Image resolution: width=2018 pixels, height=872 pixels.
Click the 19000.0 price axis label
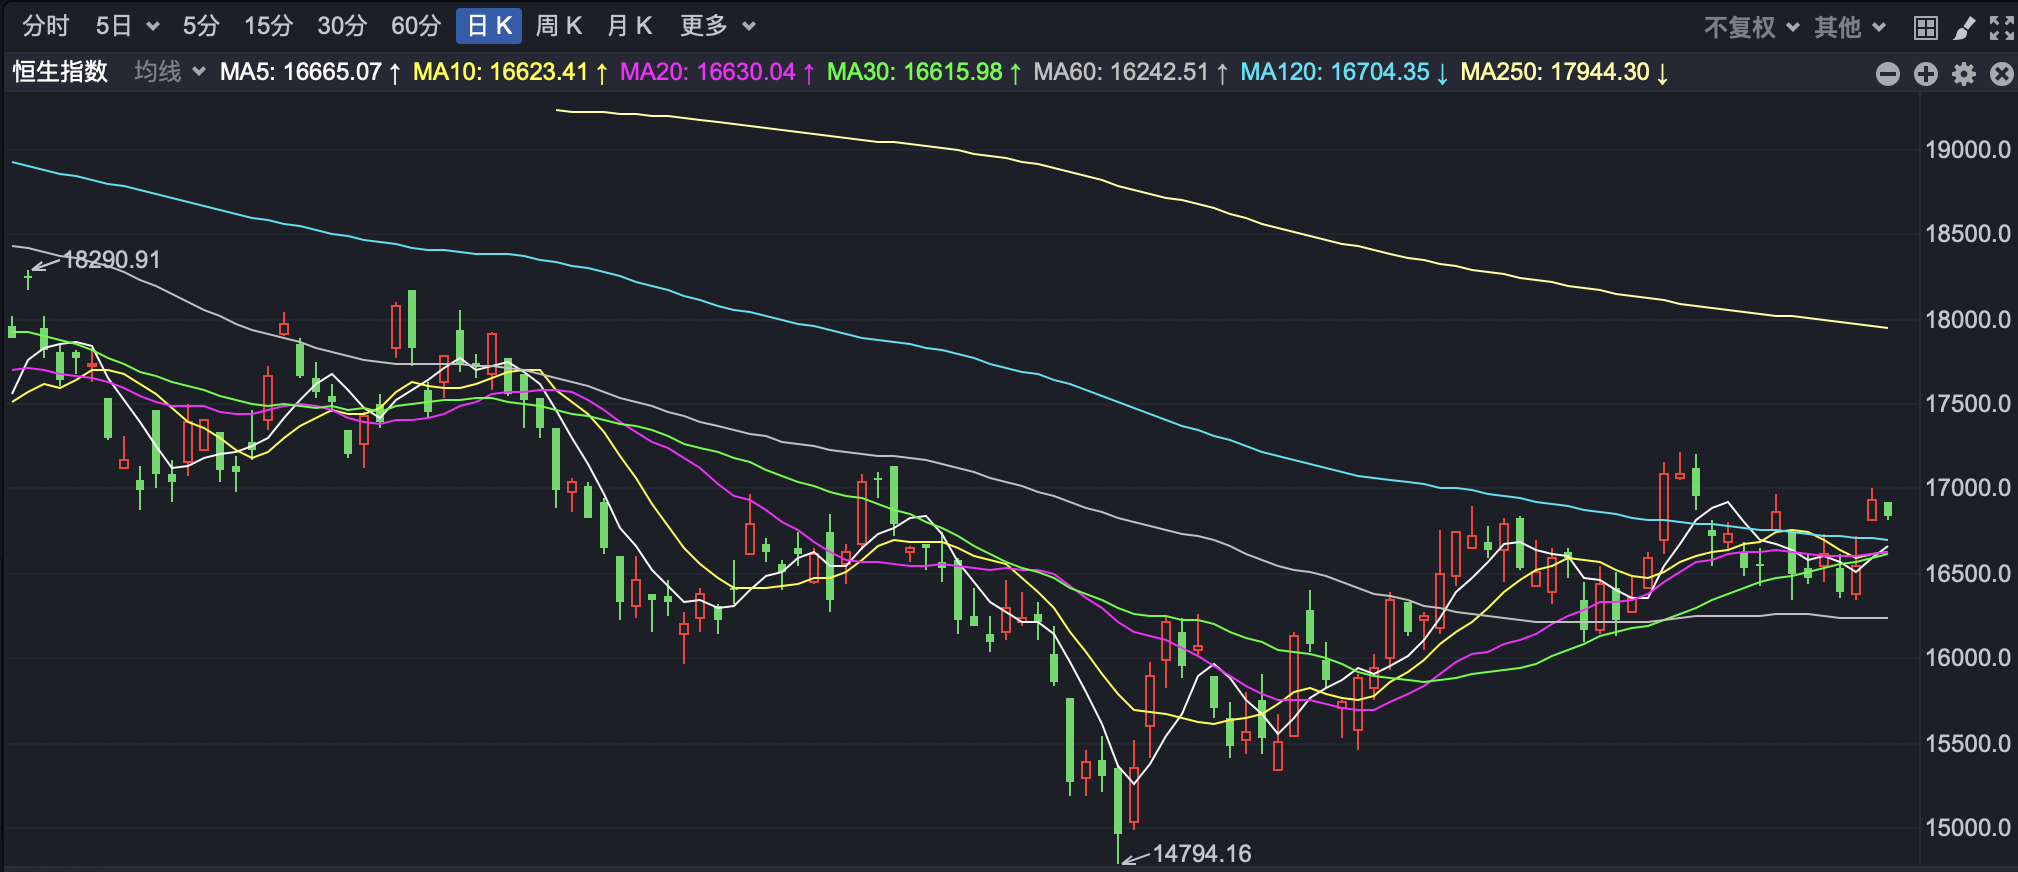(1968, 150)
